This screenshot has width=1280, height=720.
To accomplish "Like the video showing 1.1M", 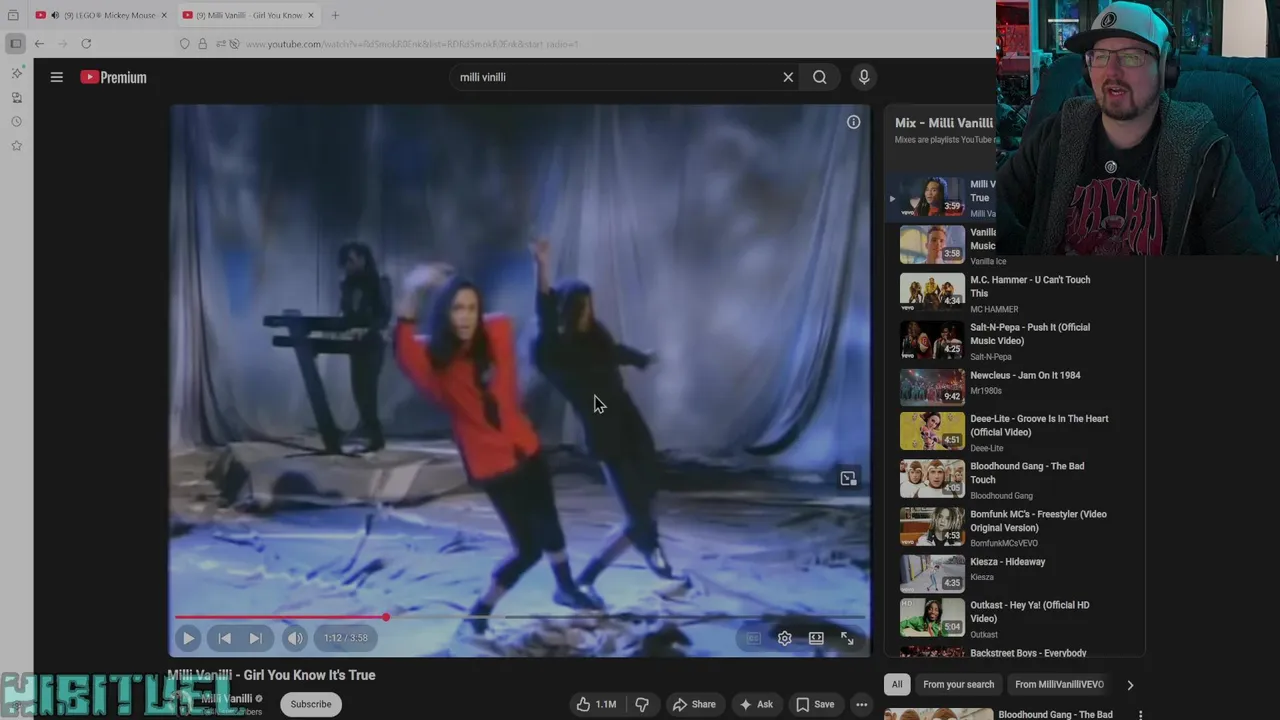I will [x=596, y=704].
